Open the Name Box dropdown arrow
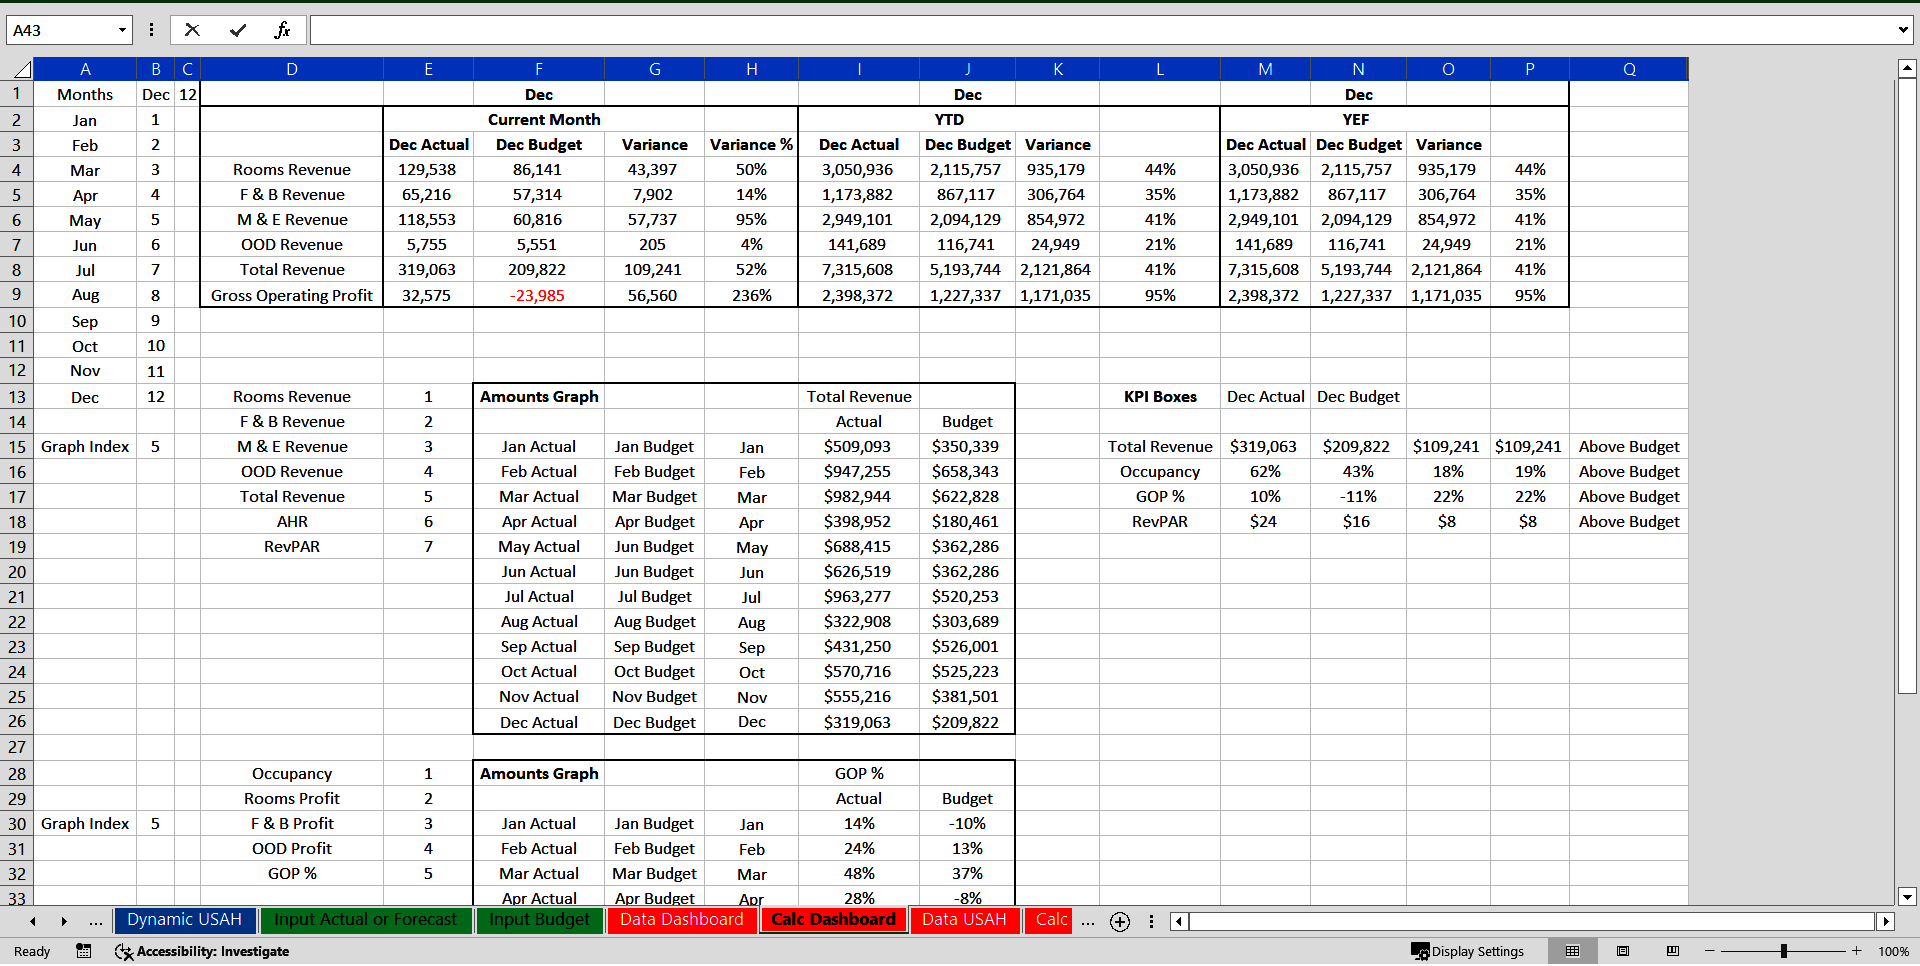The width and height of the screenshot is (1920, 966). click(x=122, y=30)
